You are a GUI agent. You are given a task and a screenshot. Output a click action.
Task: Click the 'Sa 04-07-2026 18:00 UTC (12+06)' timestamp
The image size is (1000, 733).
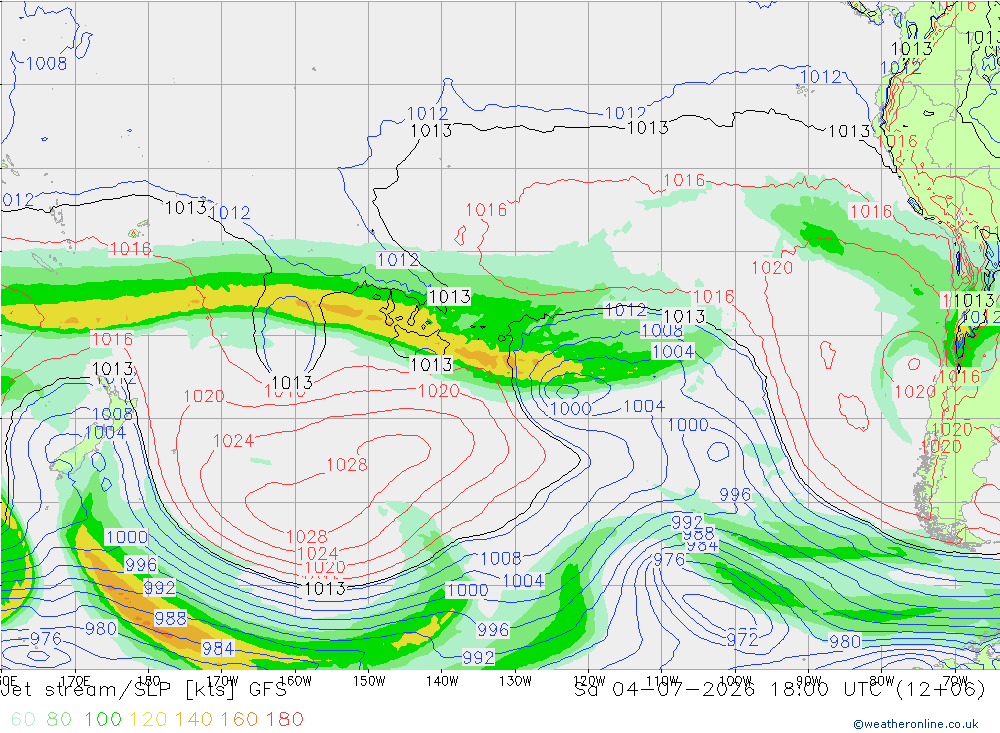point(779,690)
